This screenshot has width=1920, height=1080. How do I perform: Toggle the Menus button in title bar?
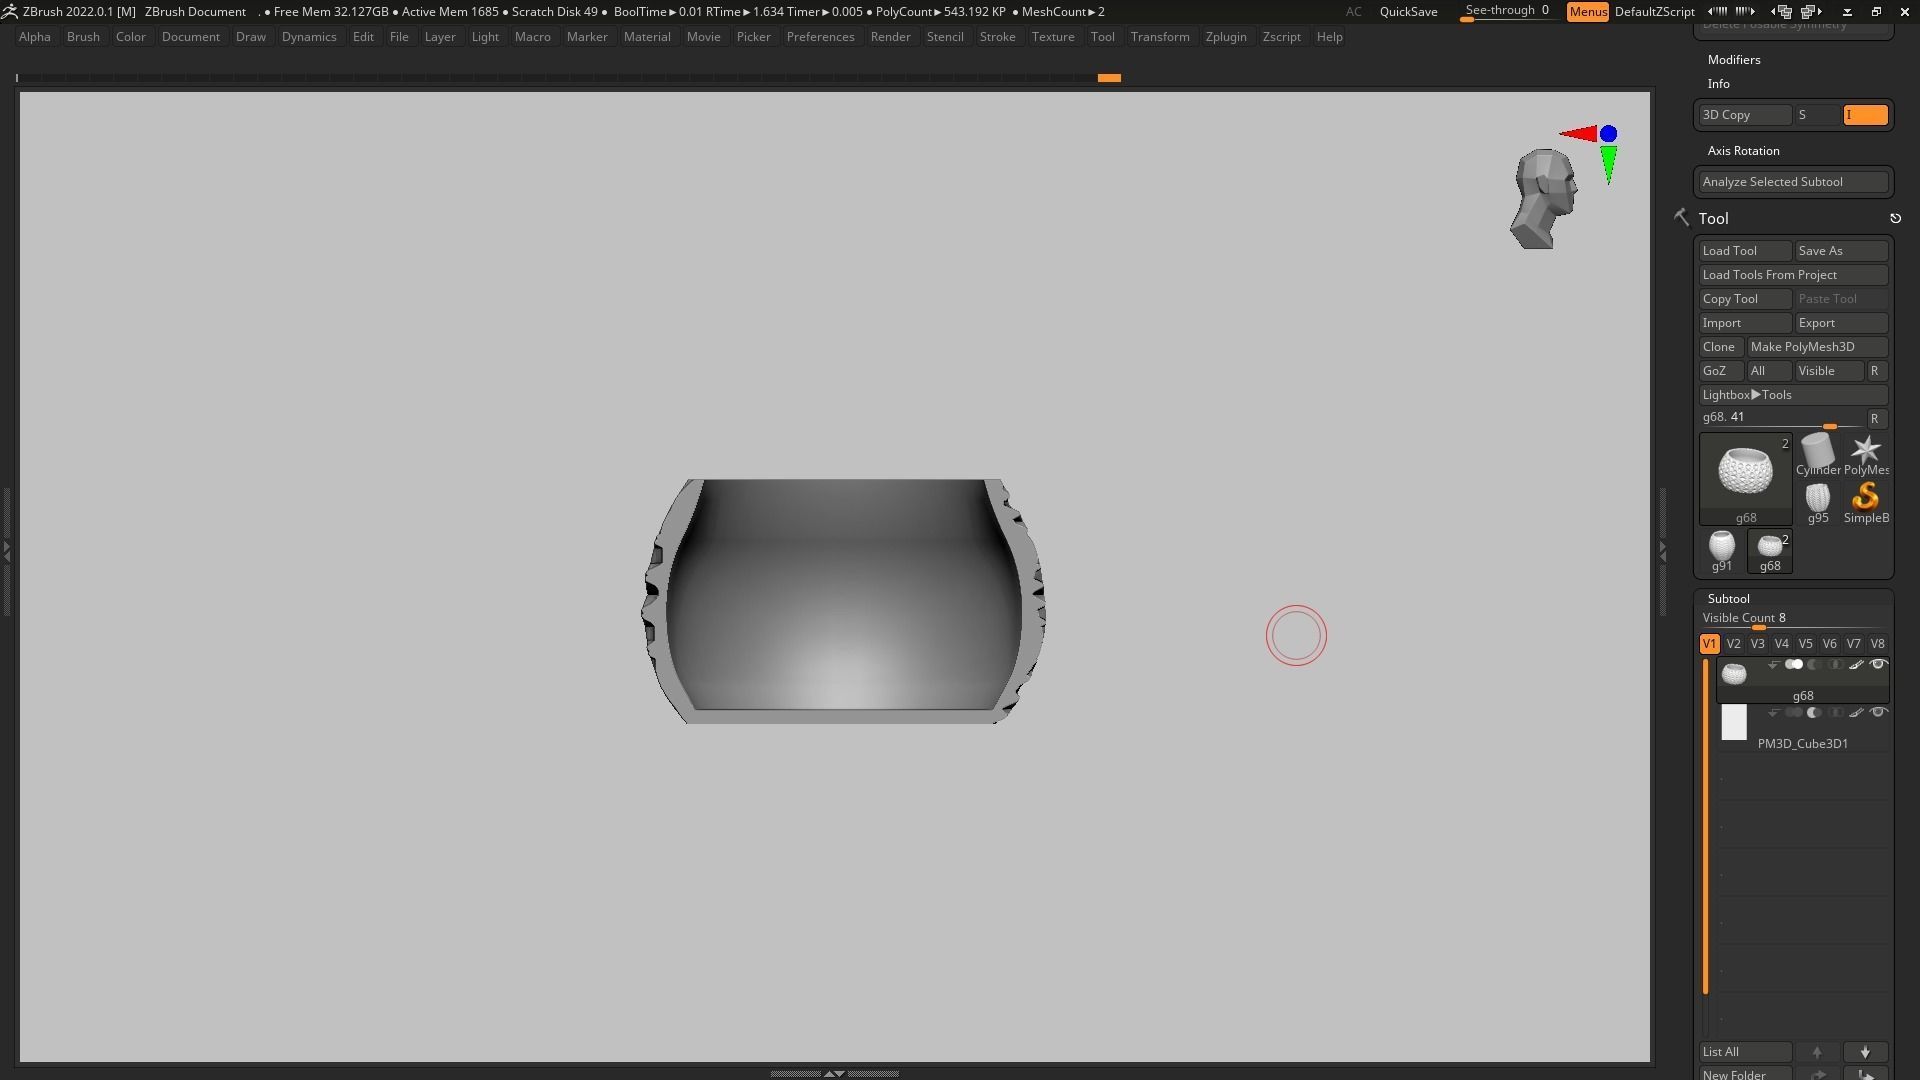point(1587,12)
